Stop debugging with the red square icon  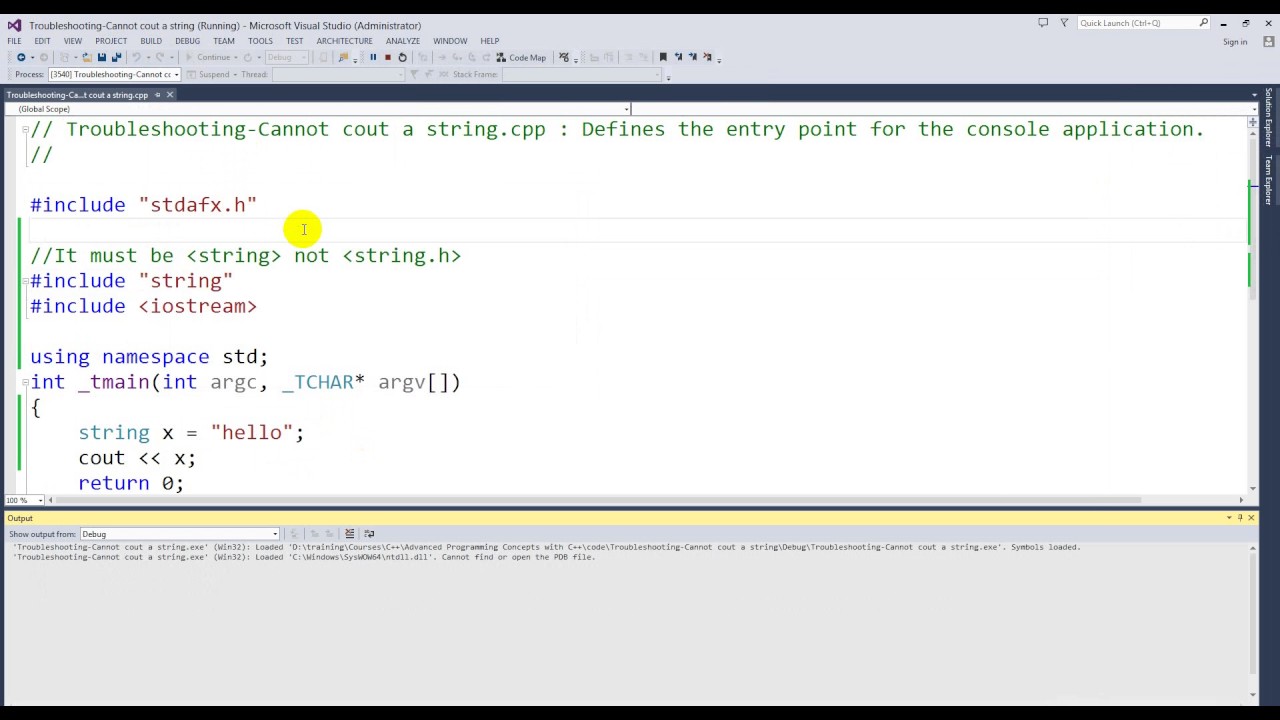(x=388, y=57)
